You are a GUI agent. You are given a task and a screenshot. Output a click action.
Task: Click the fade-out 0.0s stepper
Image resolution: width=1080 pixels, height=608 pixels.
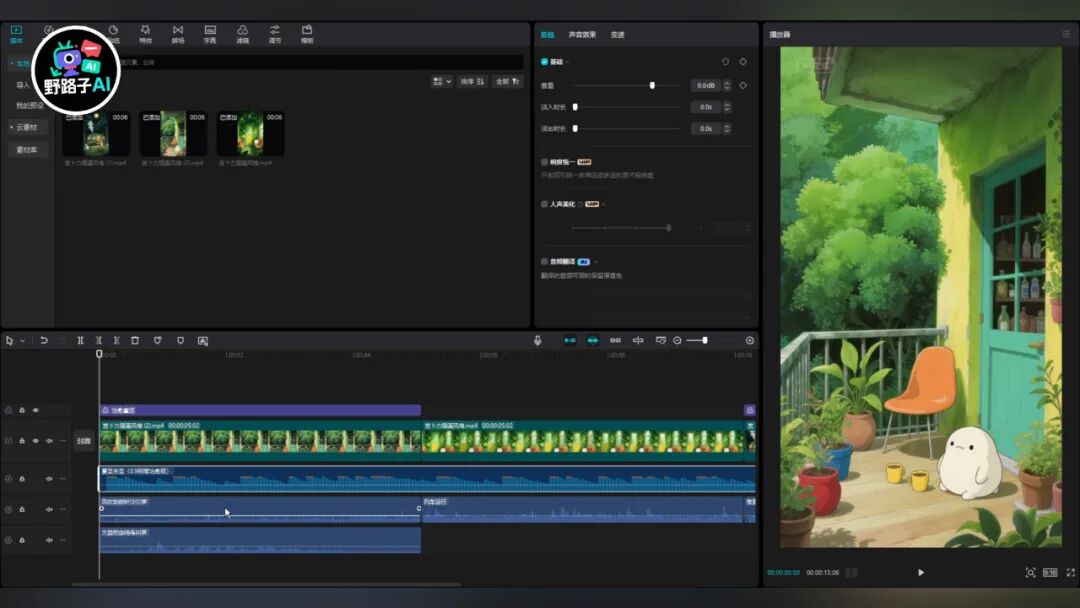point(727,128)
